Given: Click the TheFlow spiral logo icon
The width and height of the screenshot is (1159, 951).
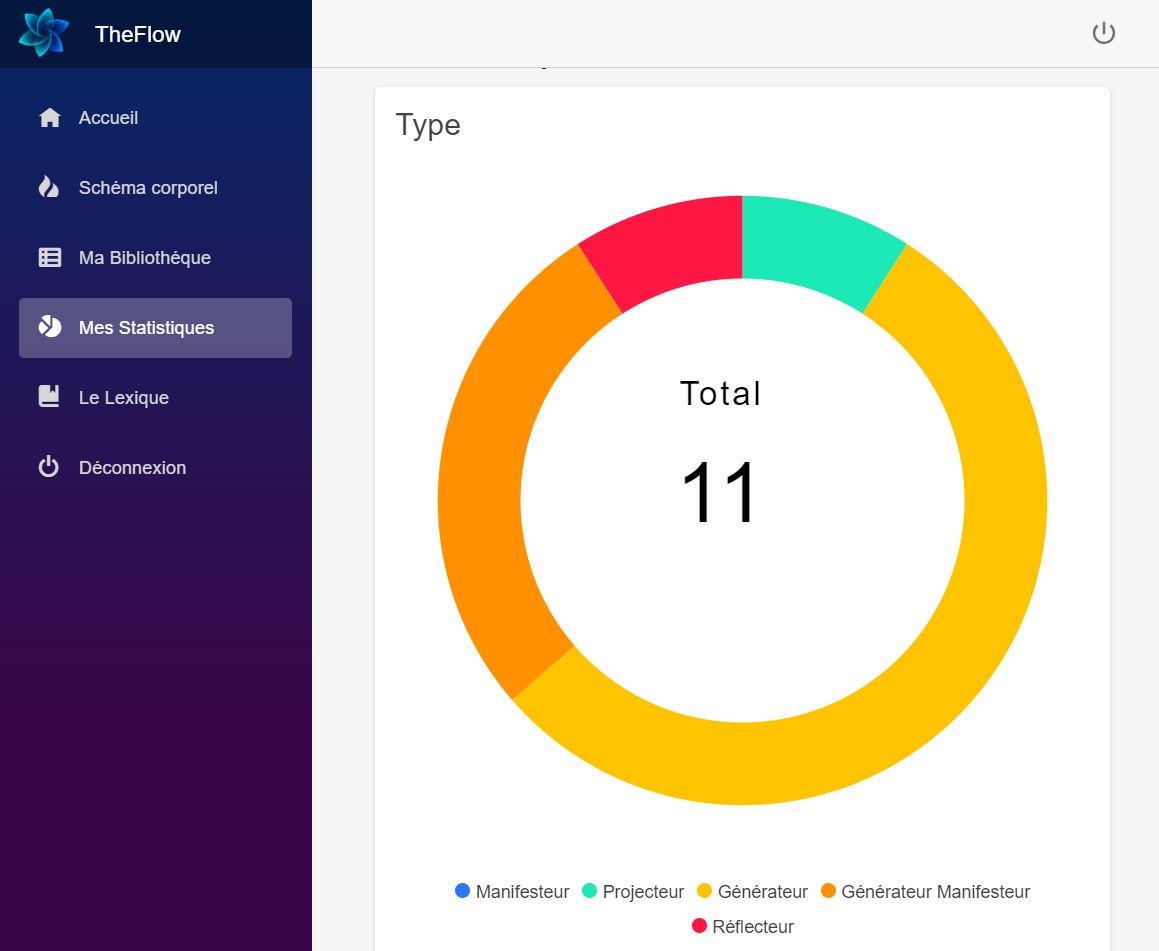Looking at the screenshot, I should point(43,33).
